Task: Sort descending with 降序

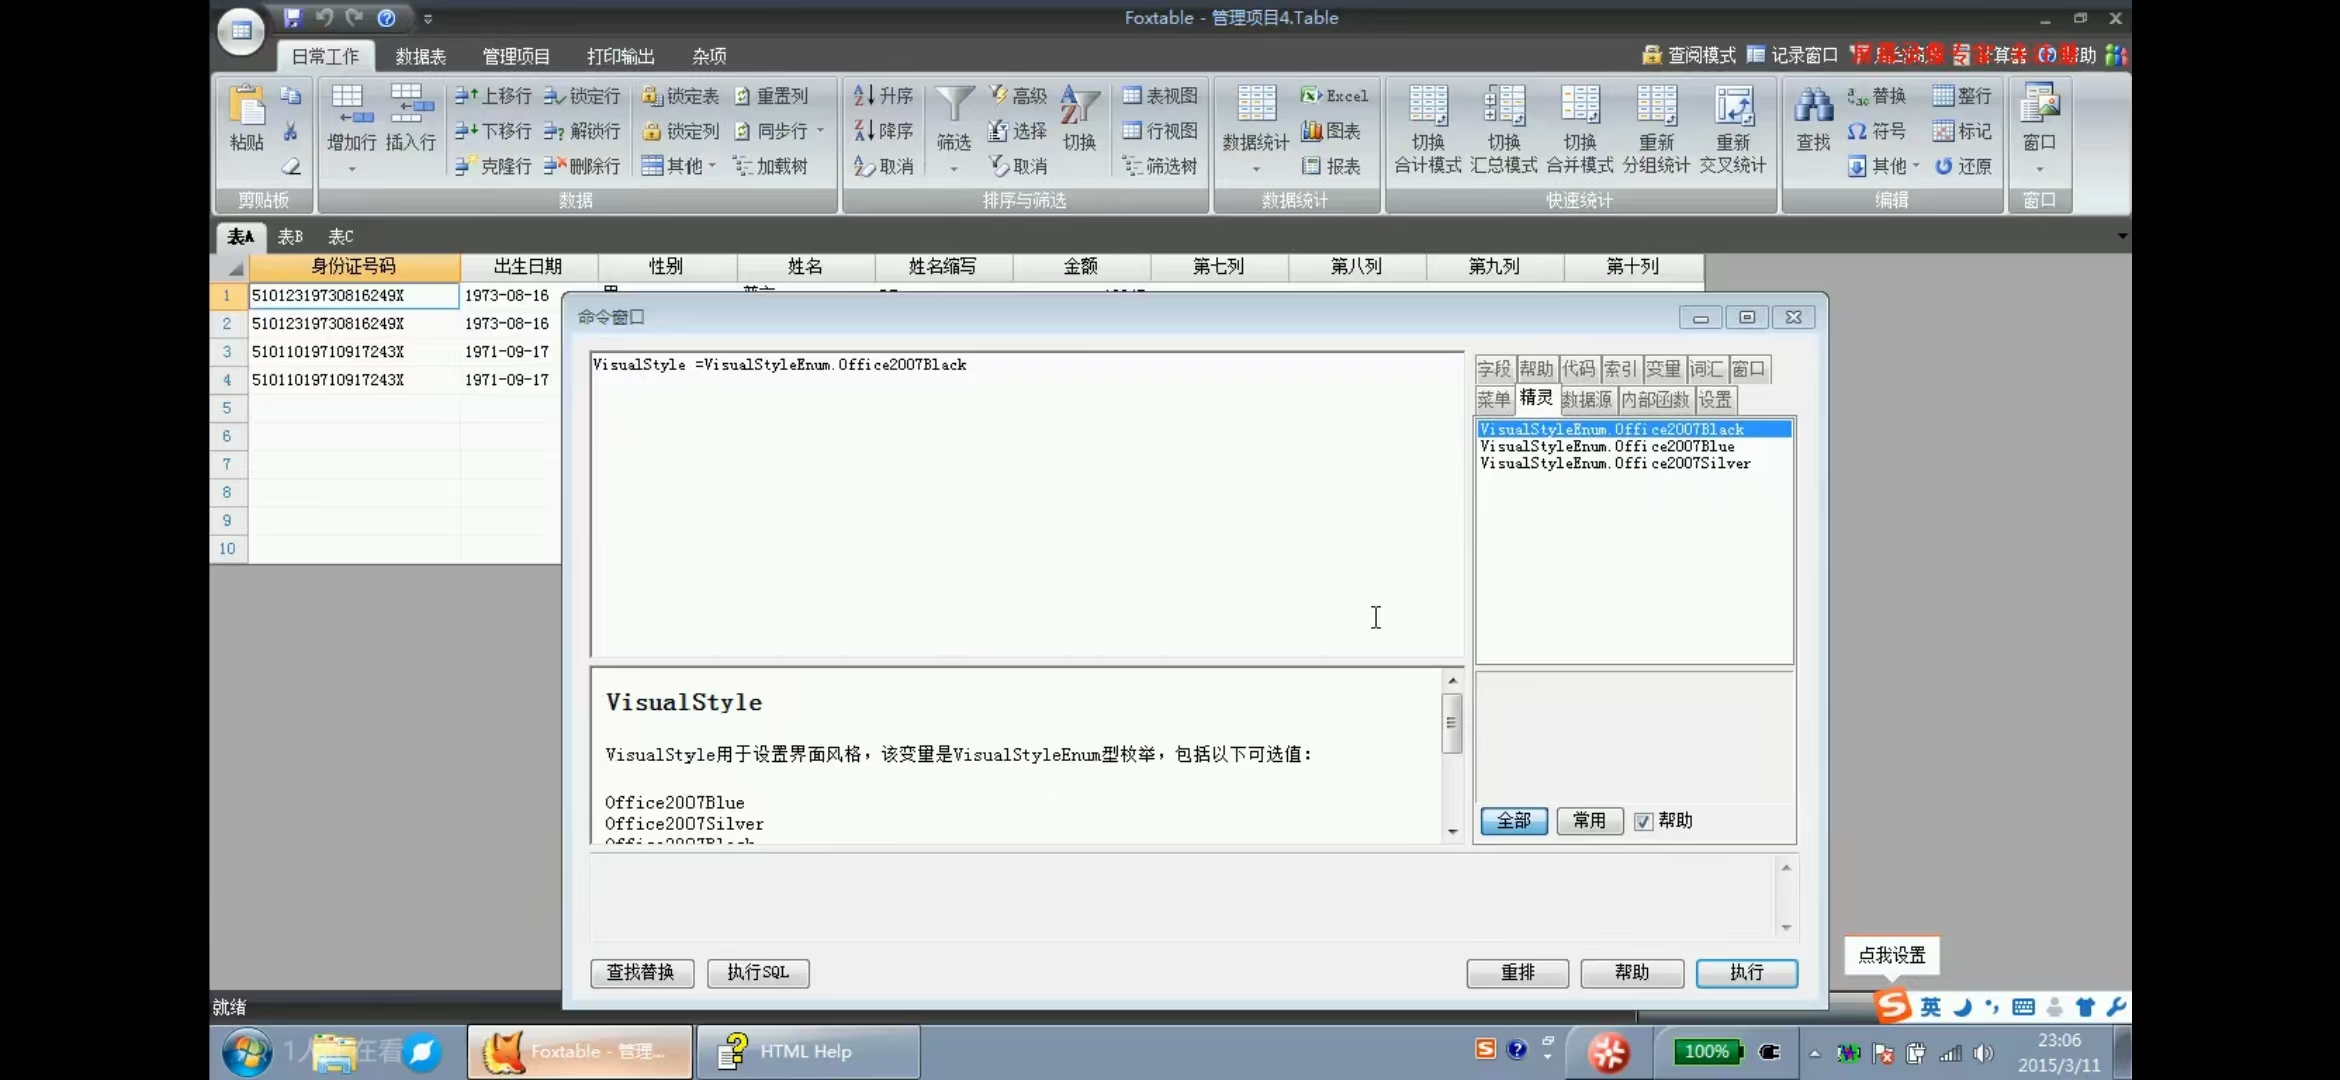Action: click(x=883, y=131)
